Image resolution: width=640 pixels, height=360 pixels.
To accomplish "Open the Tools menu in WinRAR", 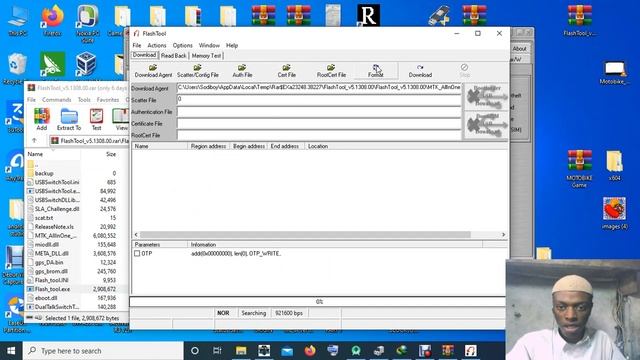I will coord(84,100).
